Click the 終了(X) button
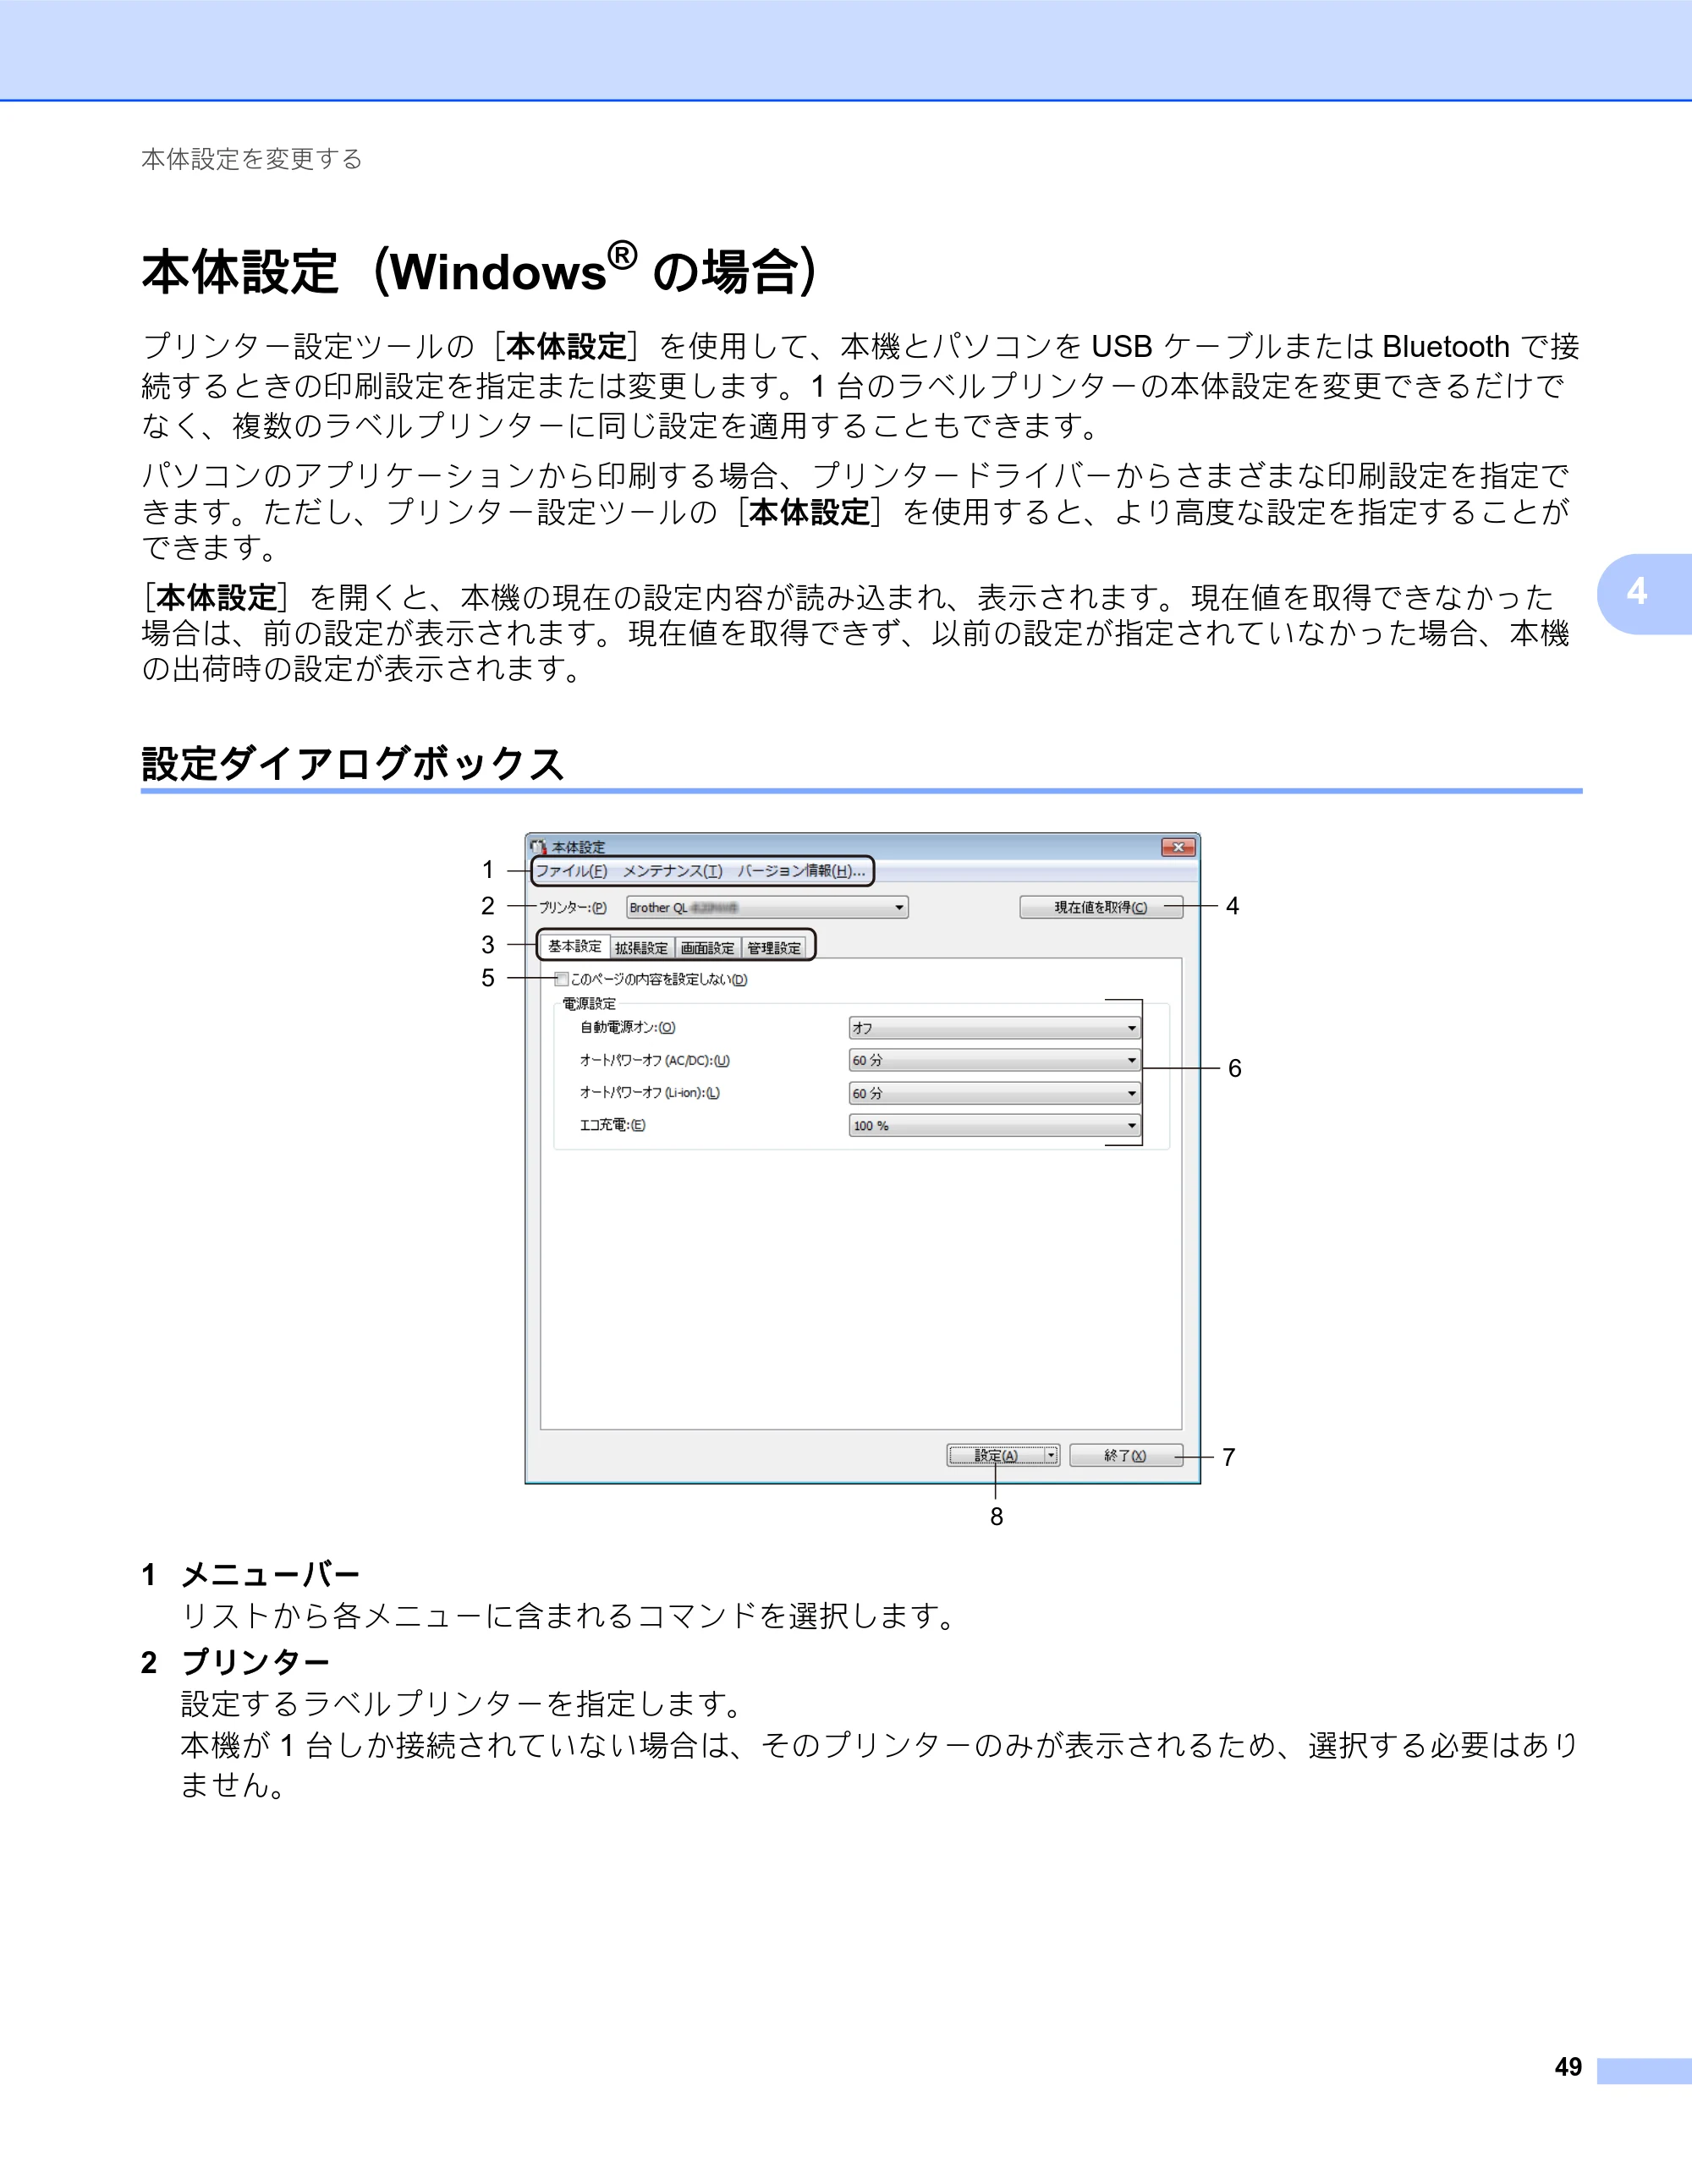 [1126, 1455]
